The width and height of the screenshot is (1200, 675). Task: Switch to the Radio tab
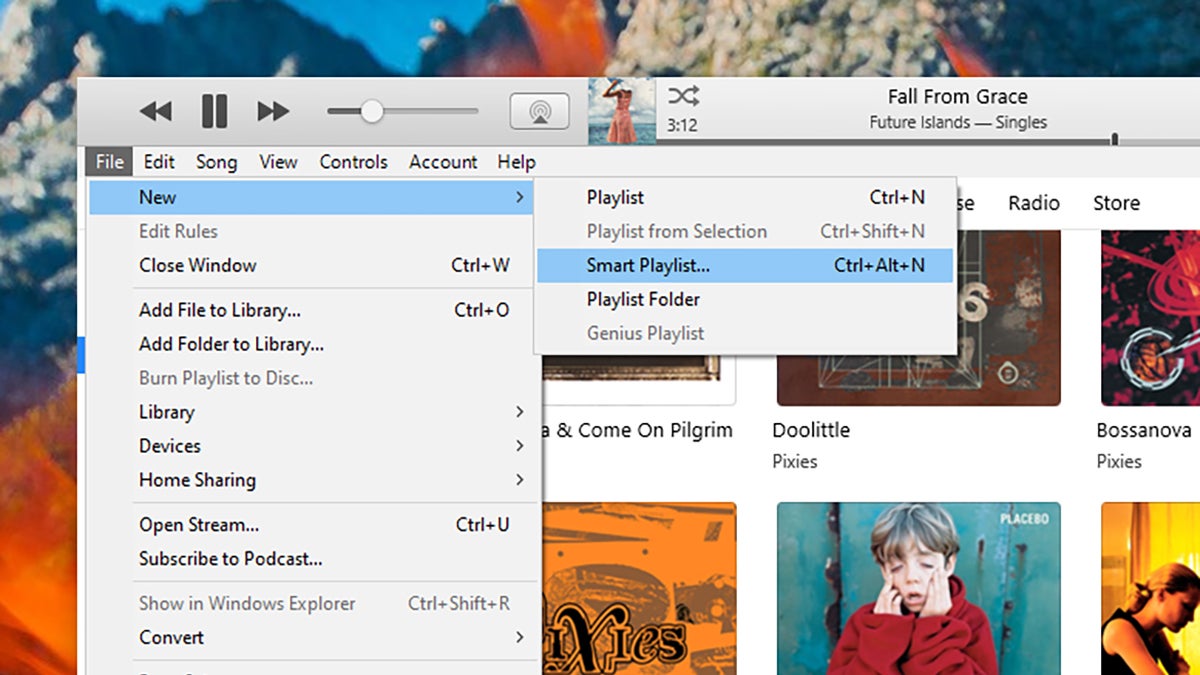pyautogui.click(x=1033, y=203)
